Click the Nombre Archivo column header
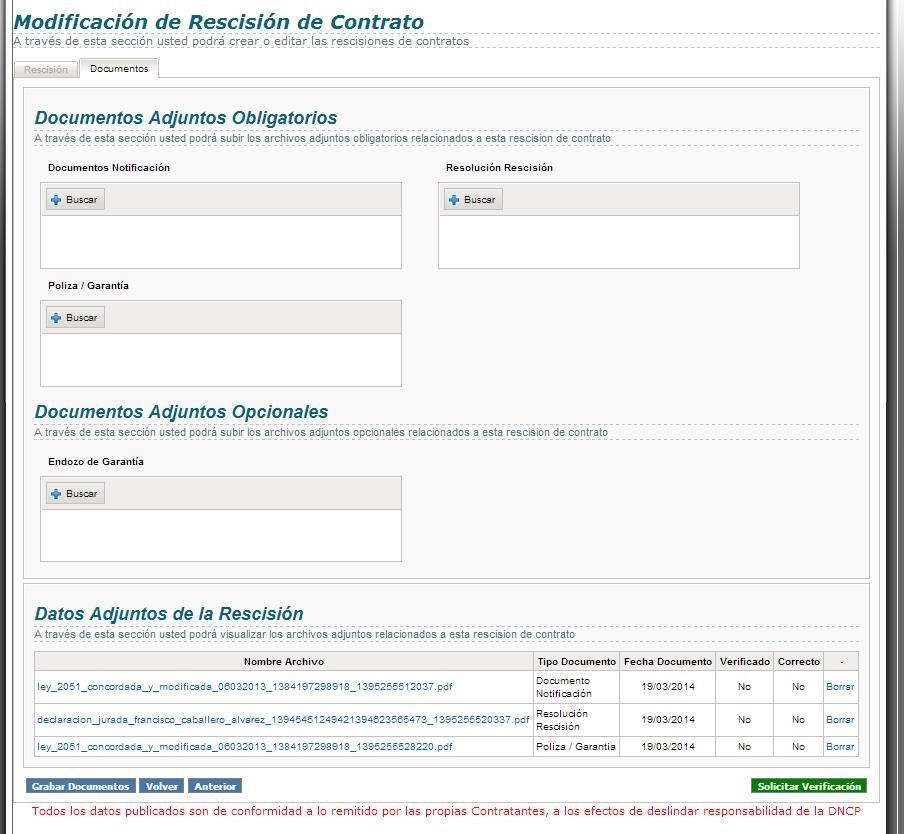The image size is (904, 834). point(284,662)
